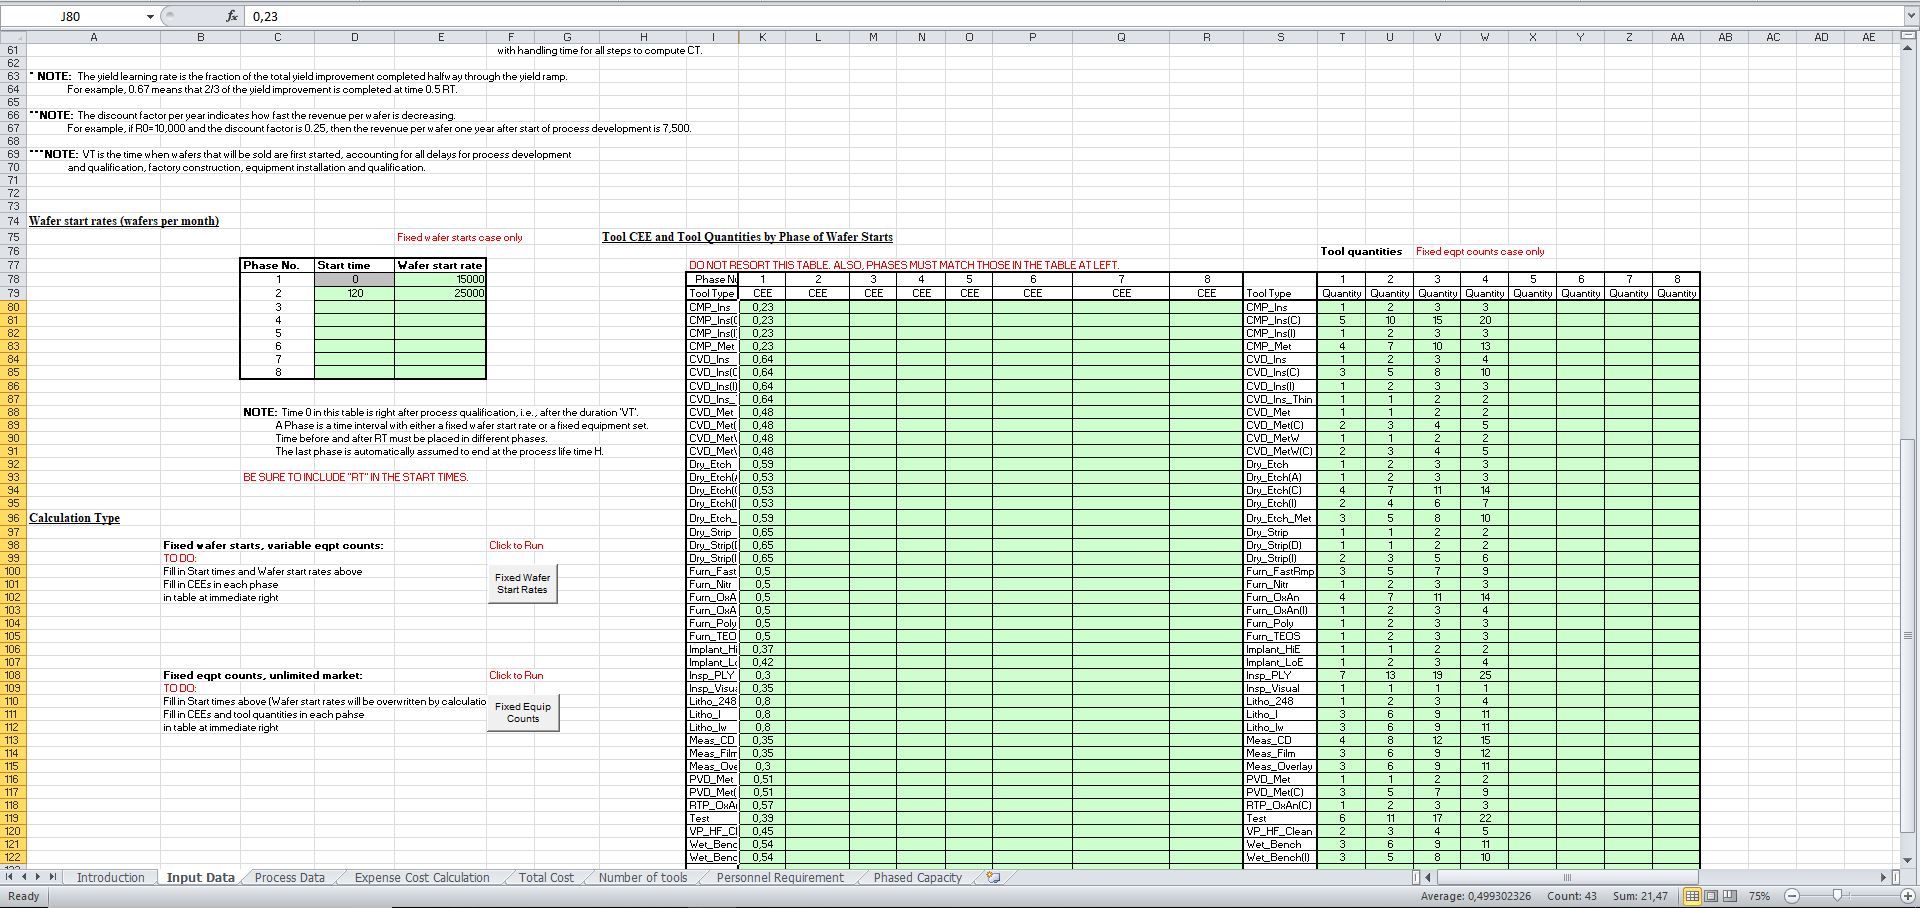Click the horizontal scrollbar right arrow

[1884, 877]
